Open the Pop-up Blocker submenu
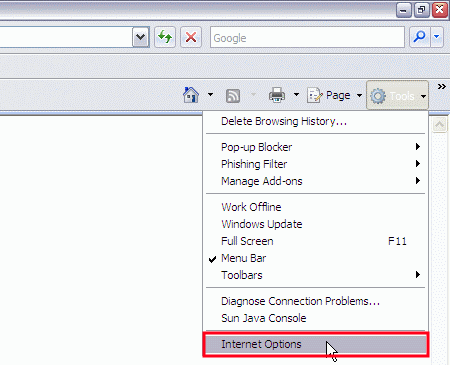 tap(315, 147)
